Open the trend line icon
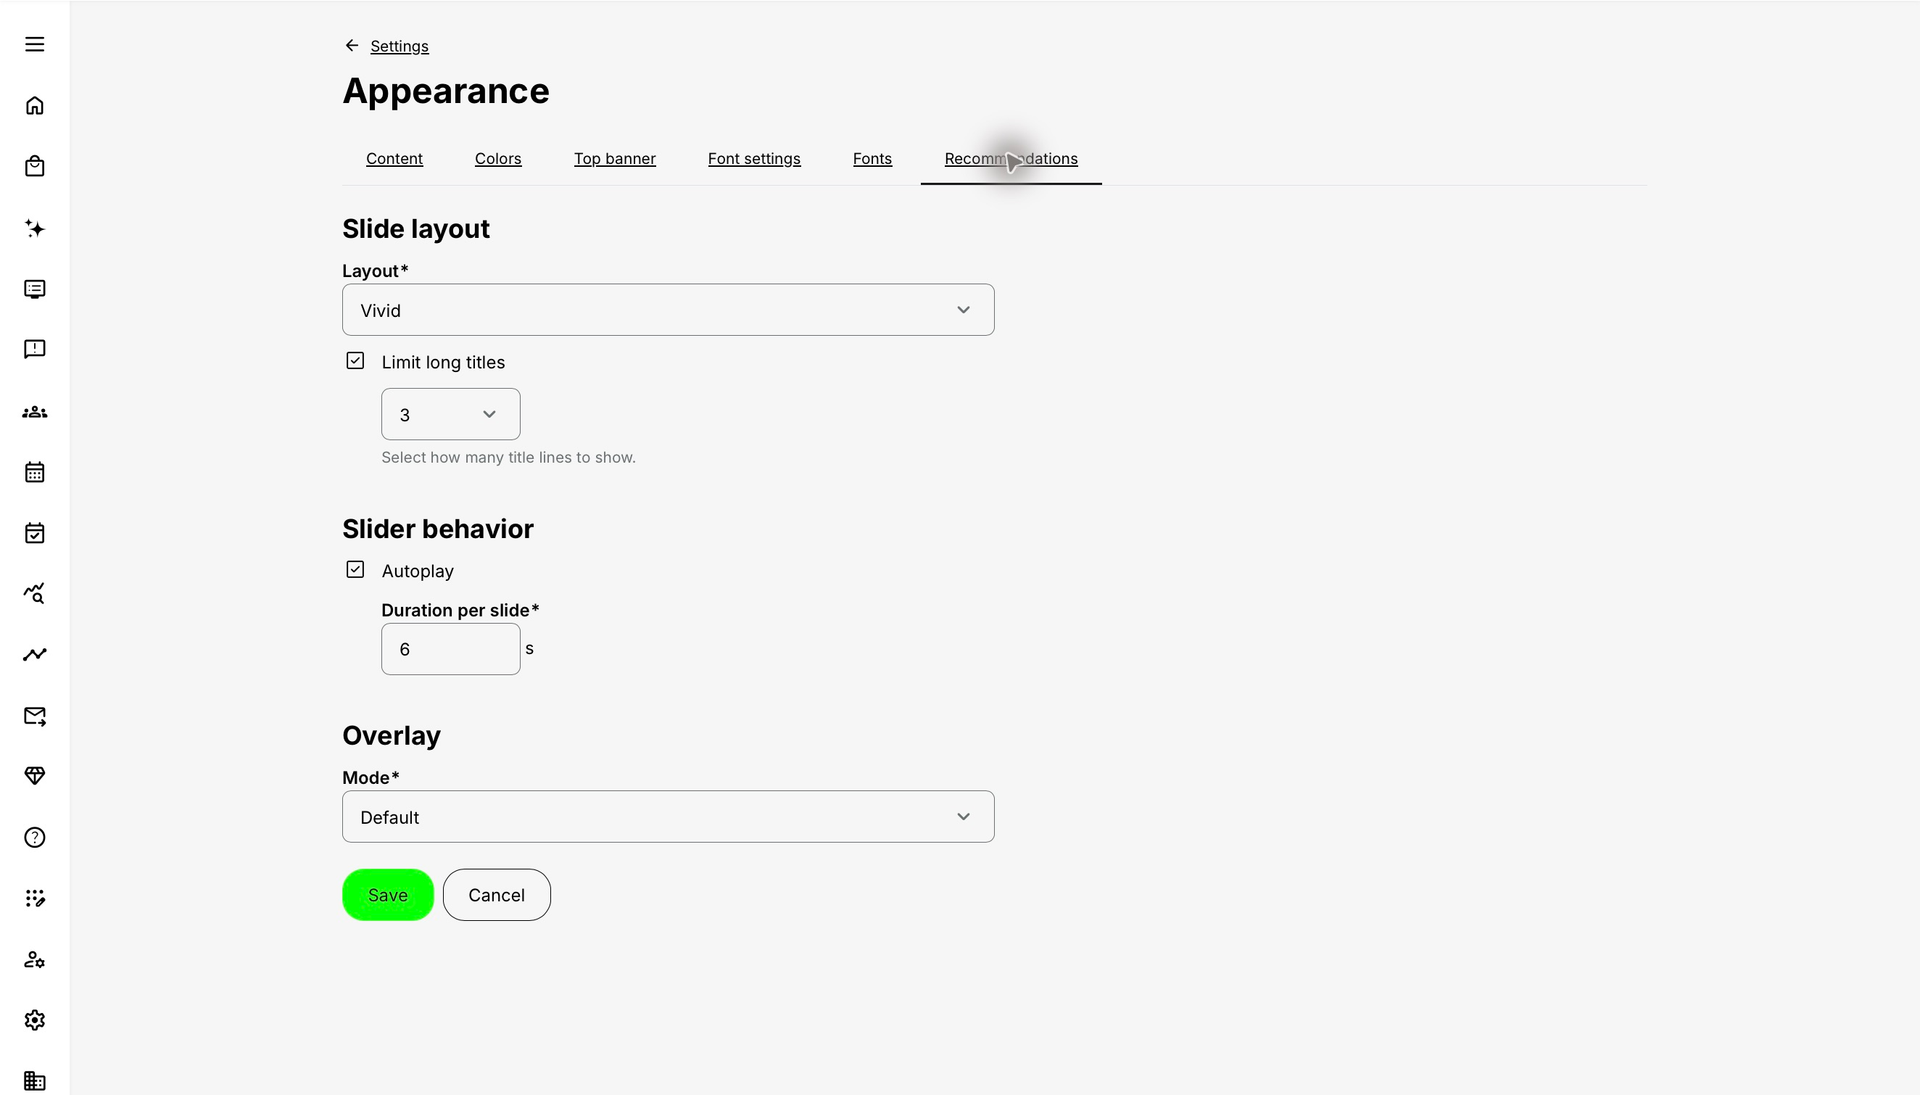The image size is (1920, 1095). [35, 655]
